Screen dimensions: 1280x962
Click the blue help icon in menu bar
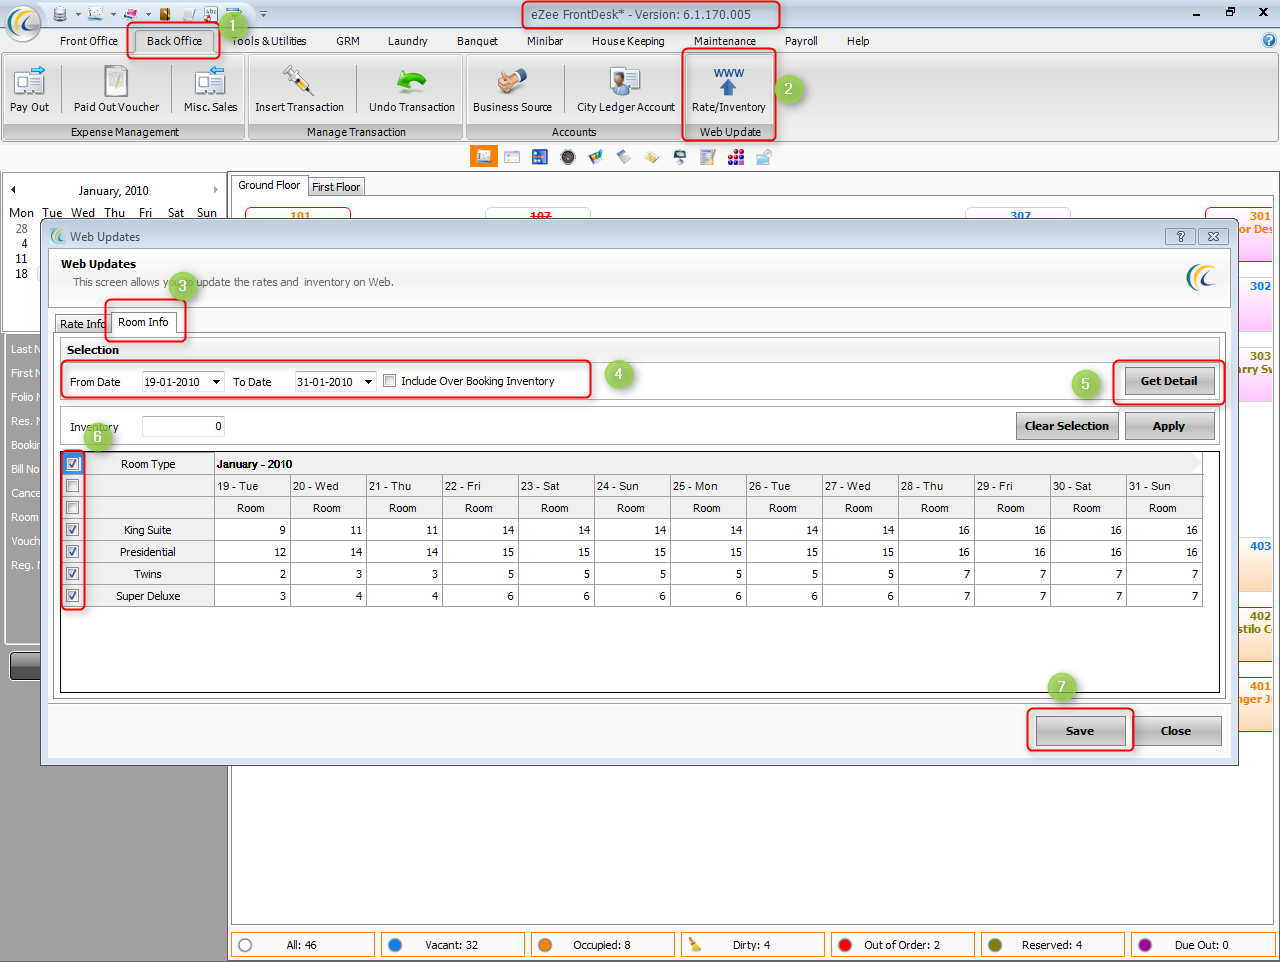click(1269, 40)
